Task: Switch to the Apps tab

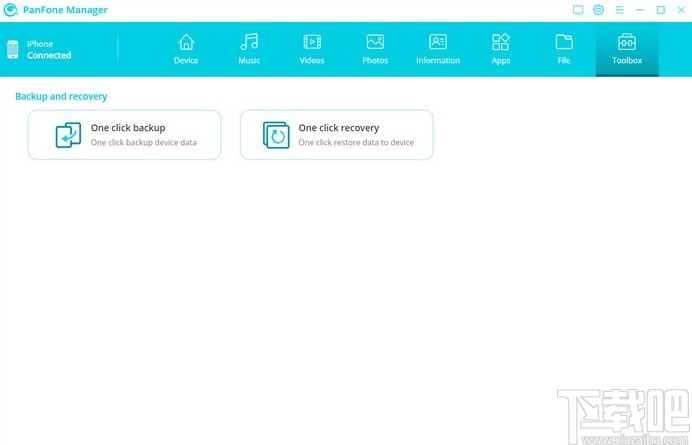Action: pyautogui.click(x=501, y=49)
